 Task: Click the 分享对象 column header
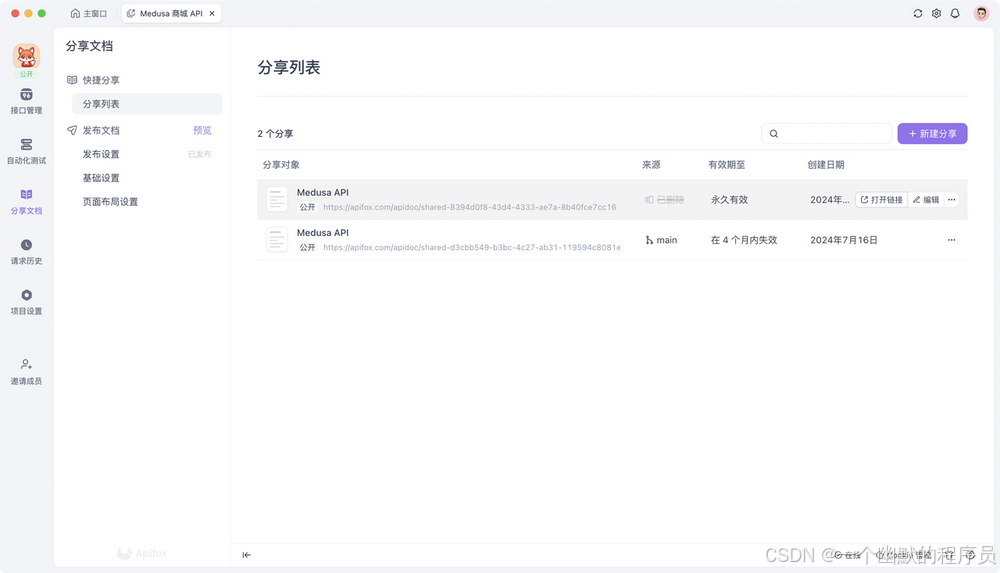tap(281, 165)
